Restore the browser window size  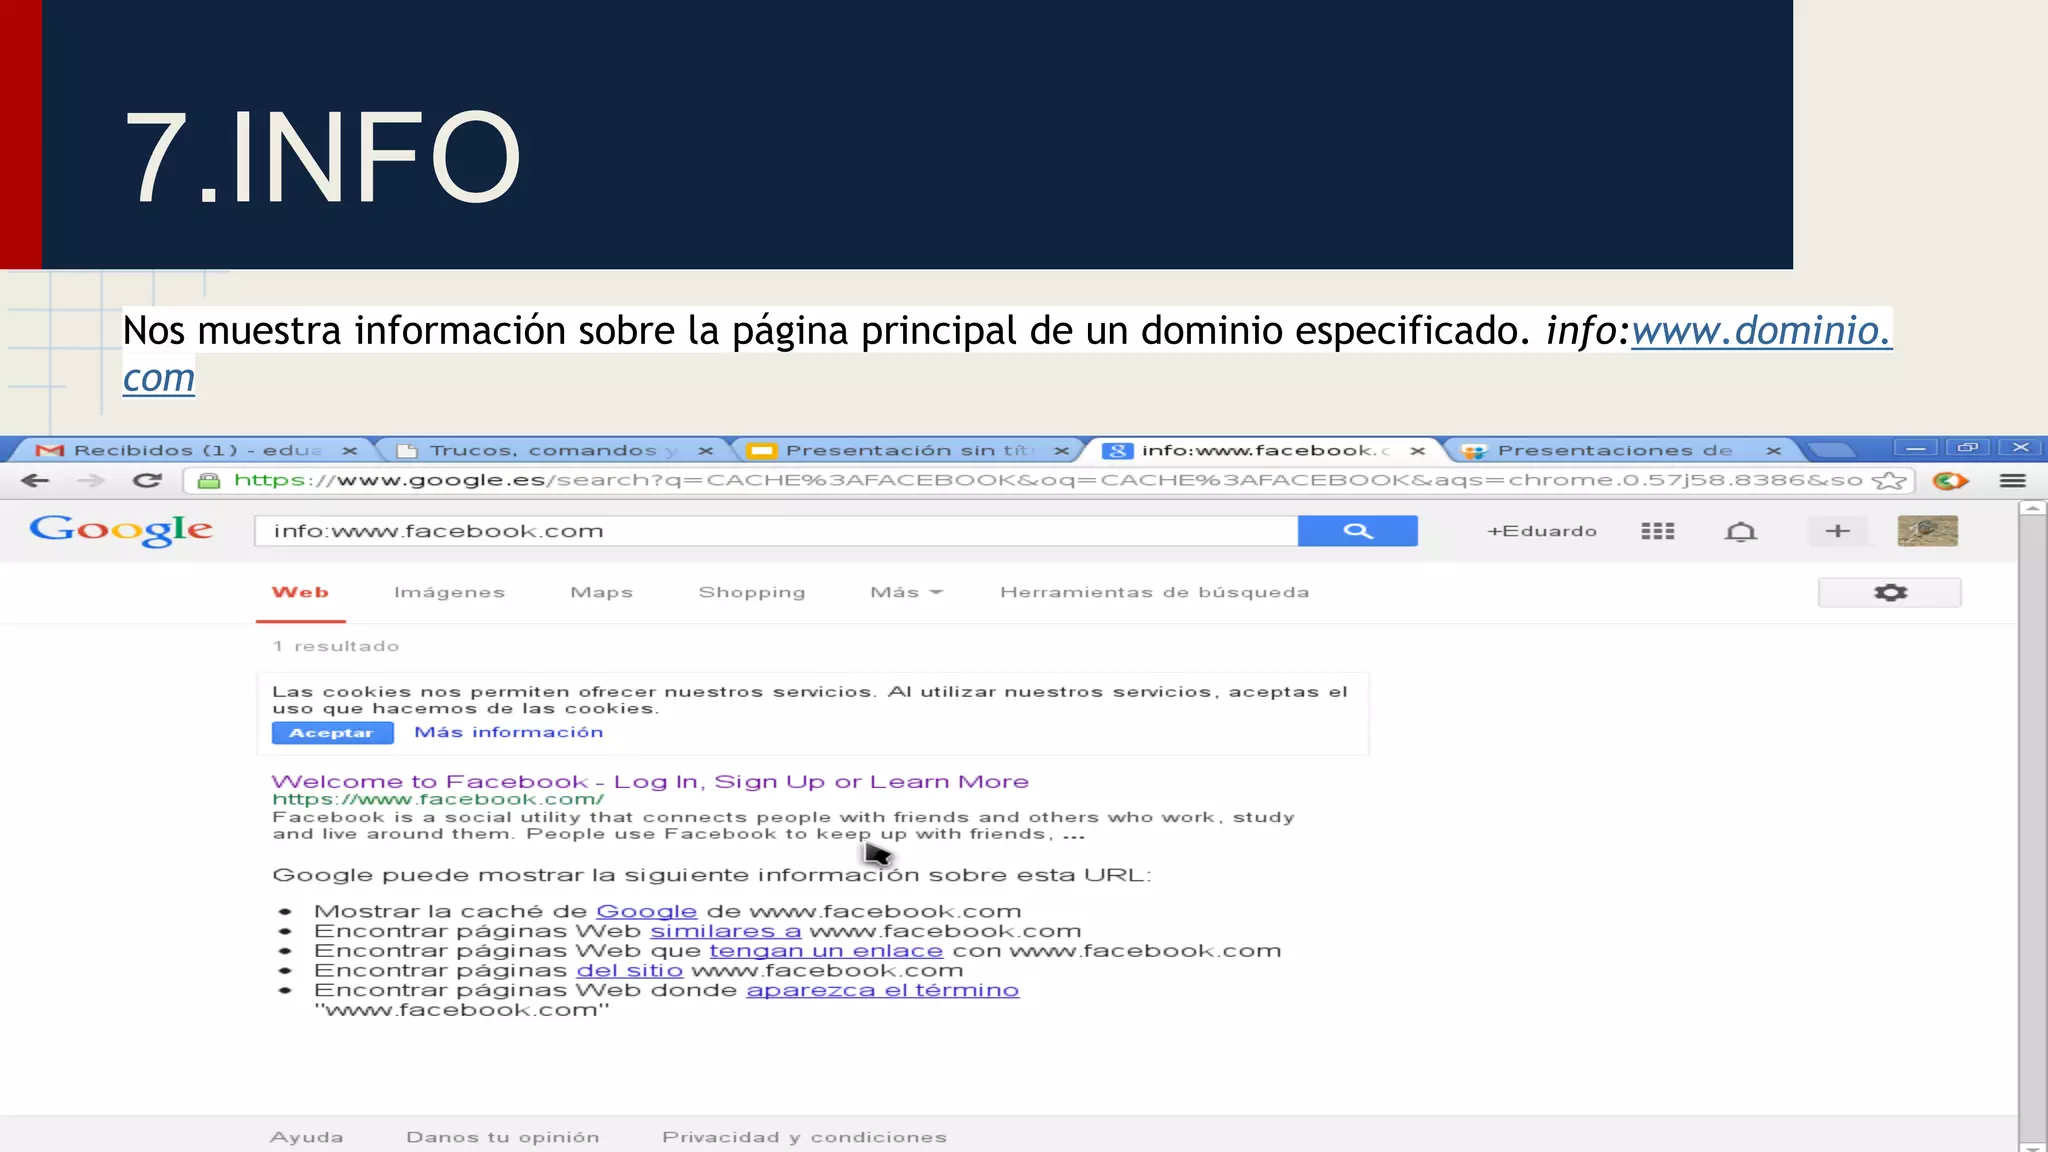pyautogui.click(x=1967, y=448)
